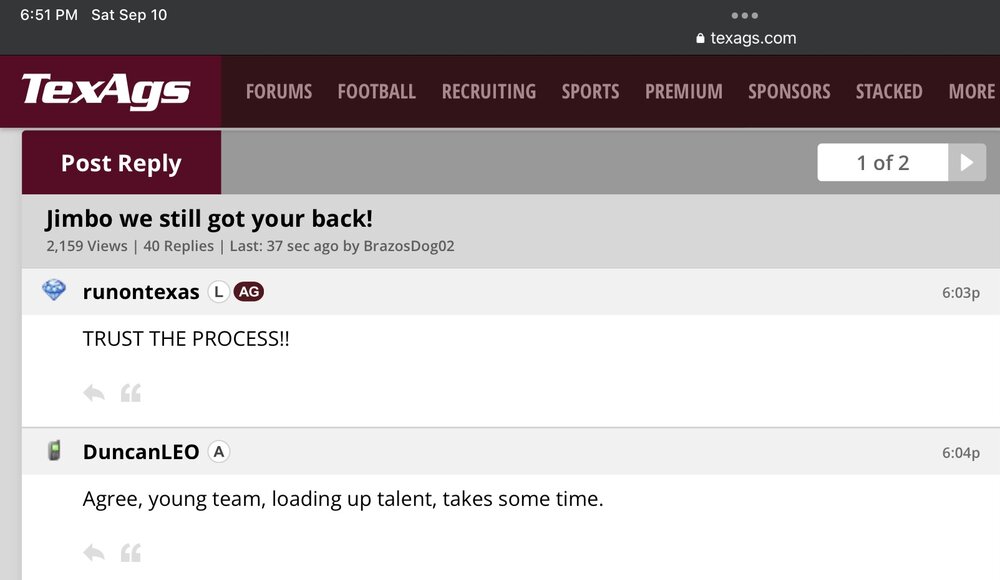Screen dimensions: 1000x580
Task: Select RECRUITING in navigation bar
Action: (x=489, y=91)
